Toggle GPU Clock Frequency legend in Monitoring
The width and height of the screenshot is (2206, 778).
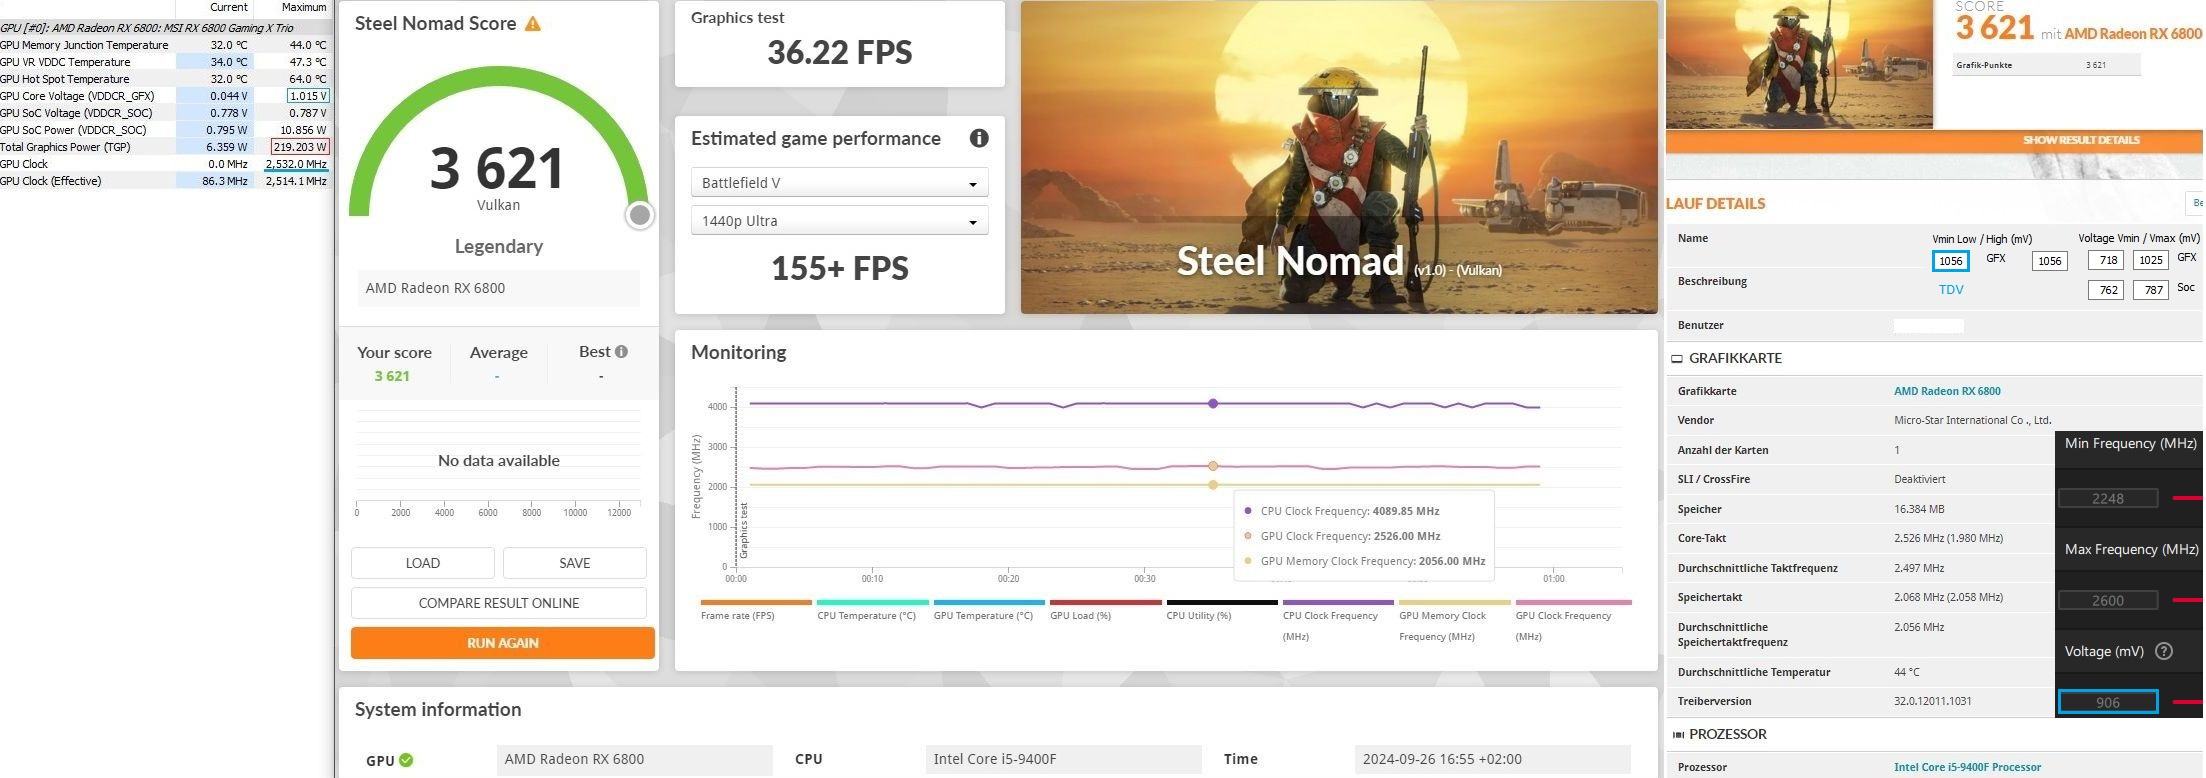pyautogui.click(x=1573, y=620)
